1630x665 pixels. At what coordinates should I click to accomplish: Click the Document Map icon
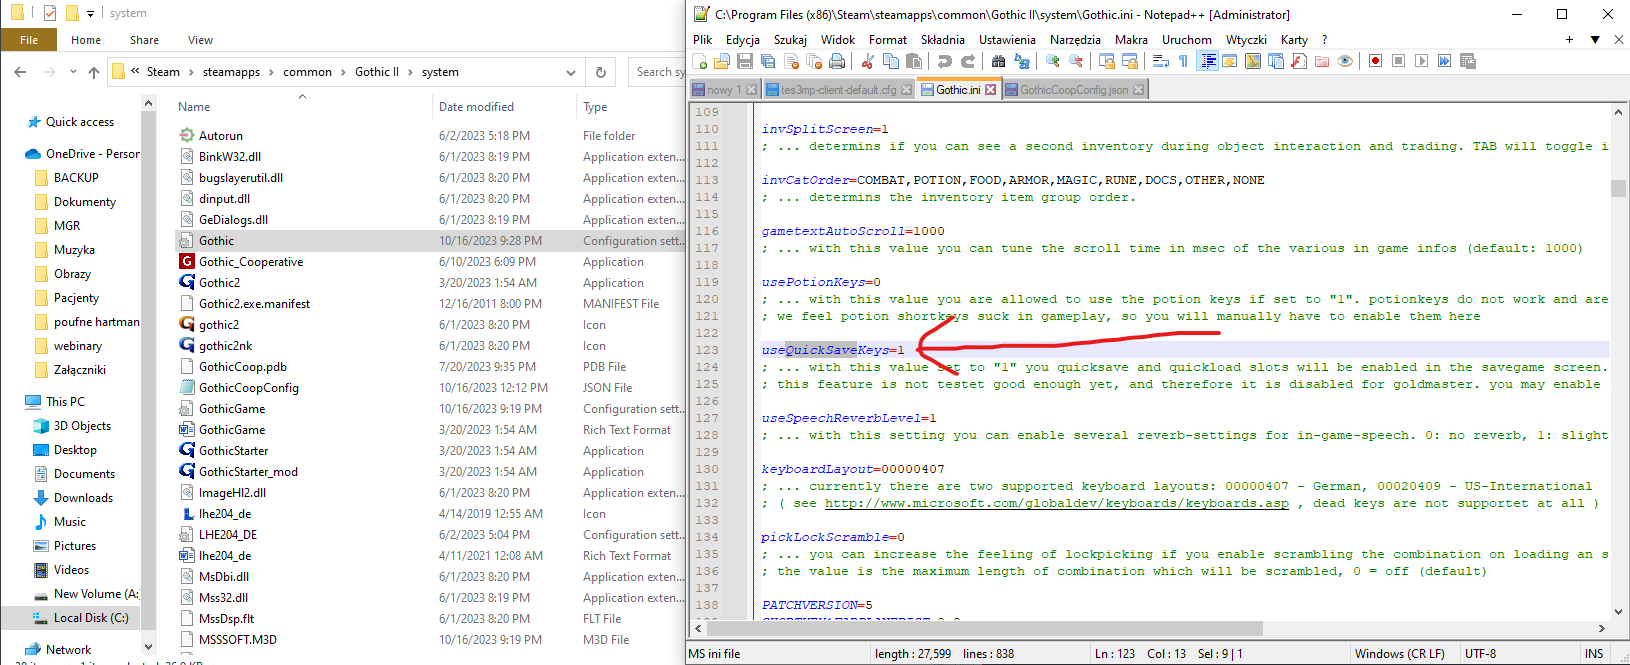pos(1253,61)
